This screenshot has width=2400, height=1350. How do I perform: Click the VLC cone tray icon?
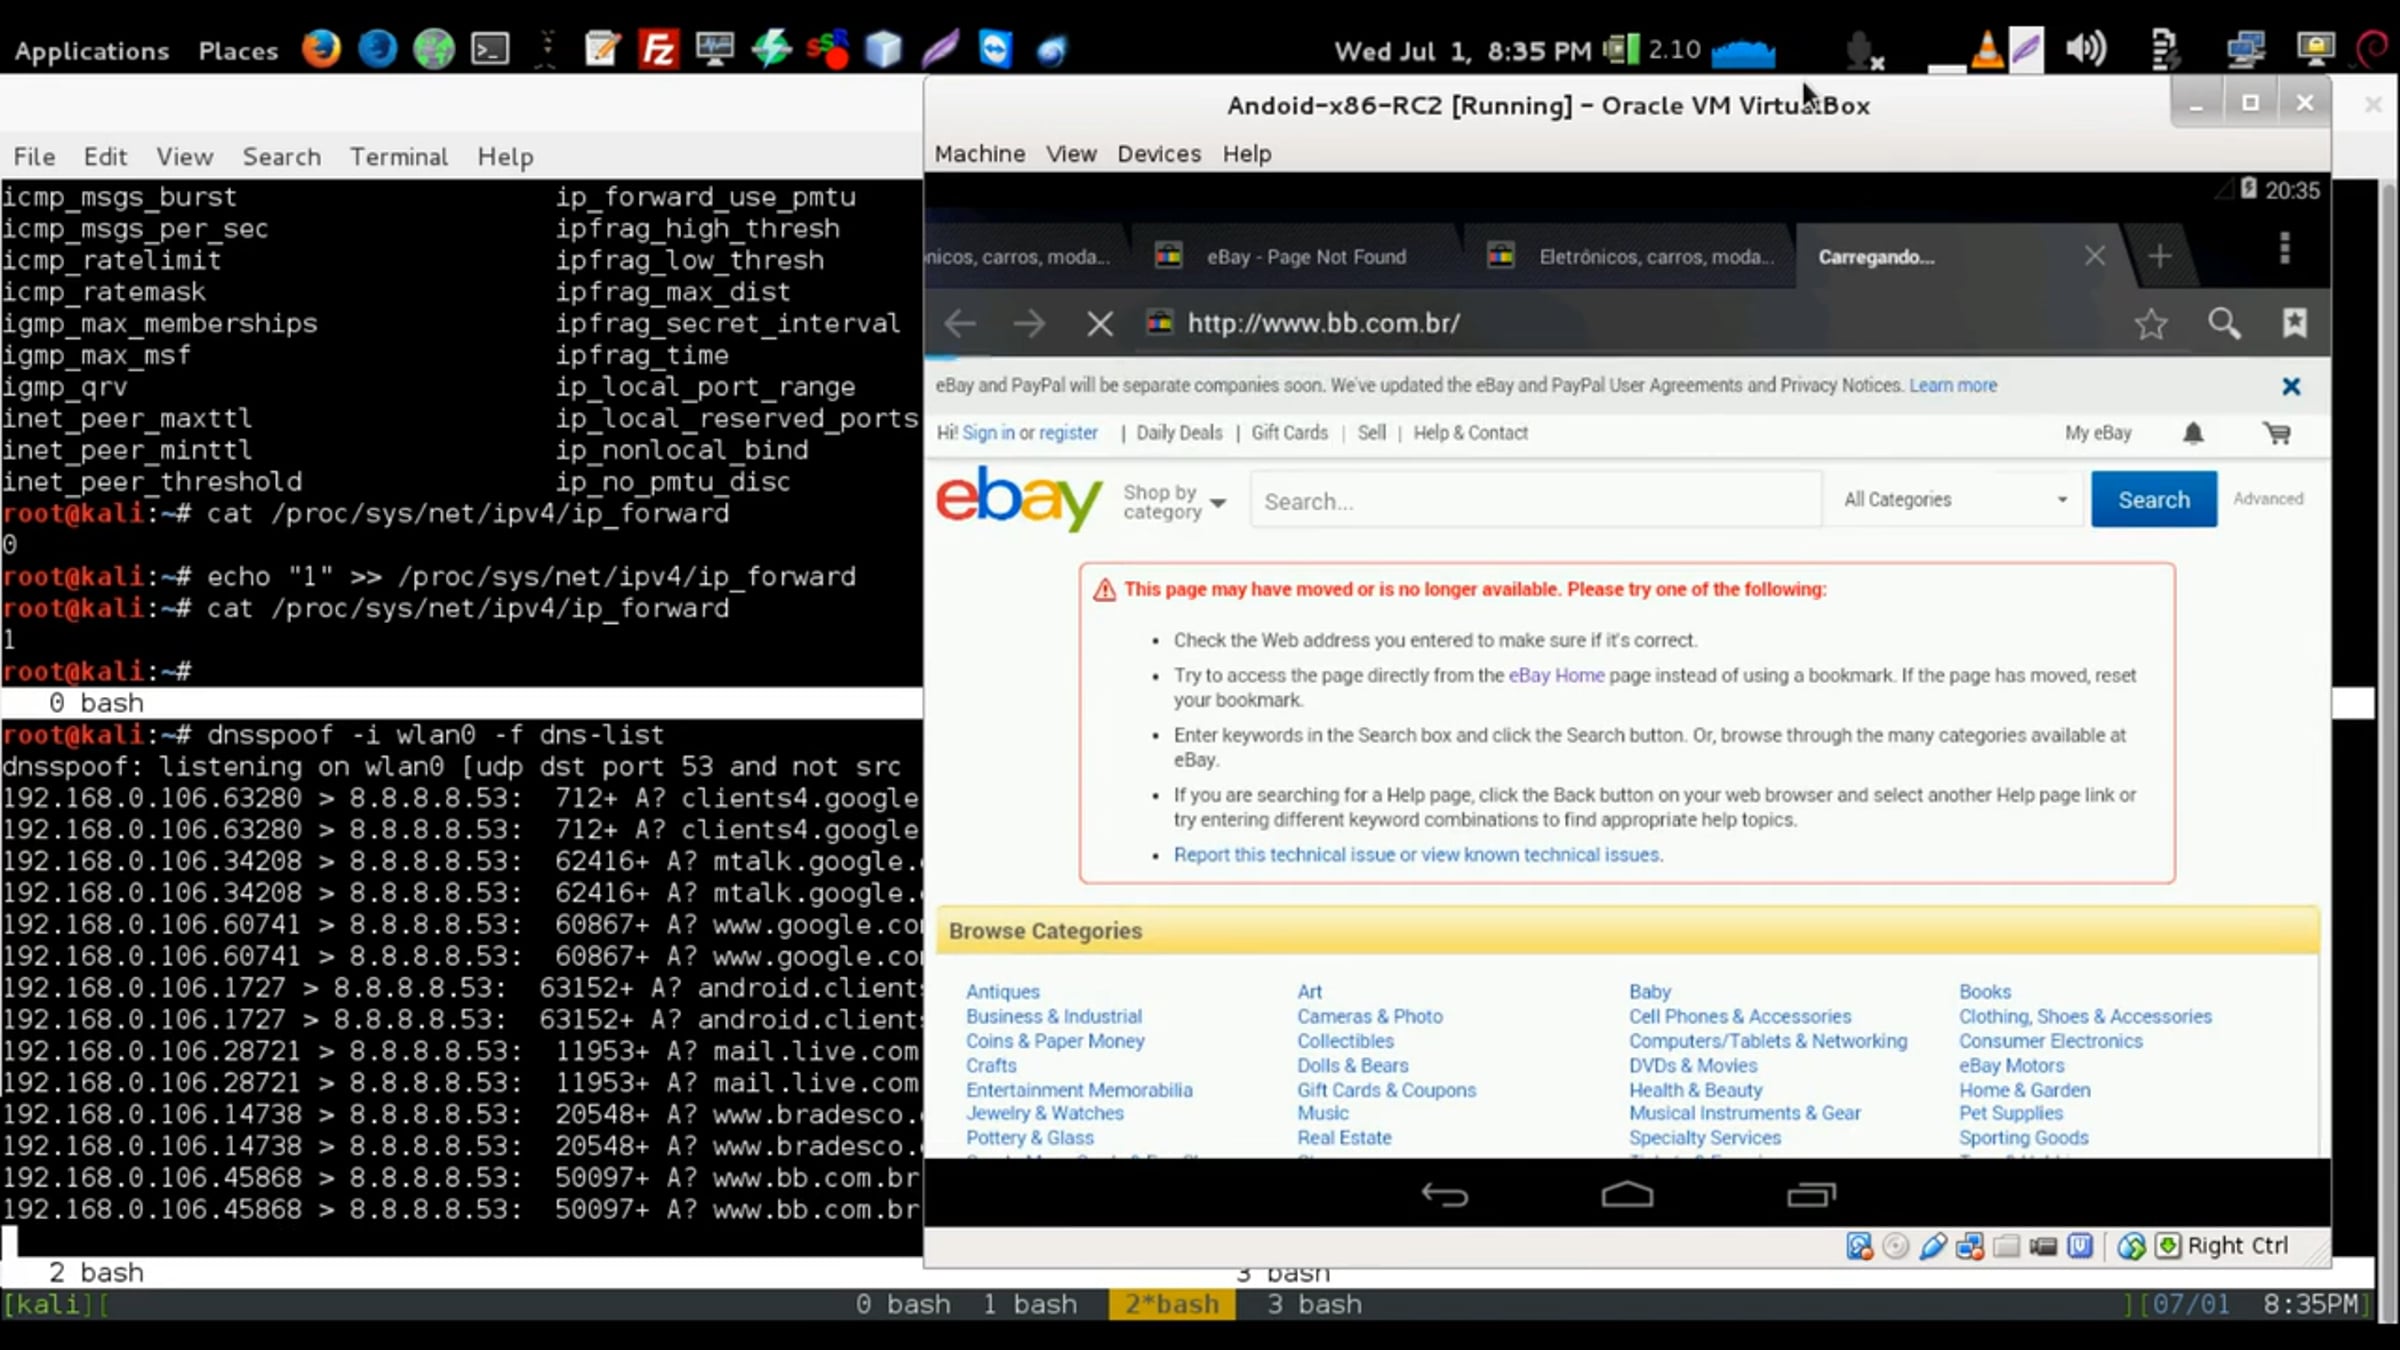pyautogui.click(x=1987, y=50)
